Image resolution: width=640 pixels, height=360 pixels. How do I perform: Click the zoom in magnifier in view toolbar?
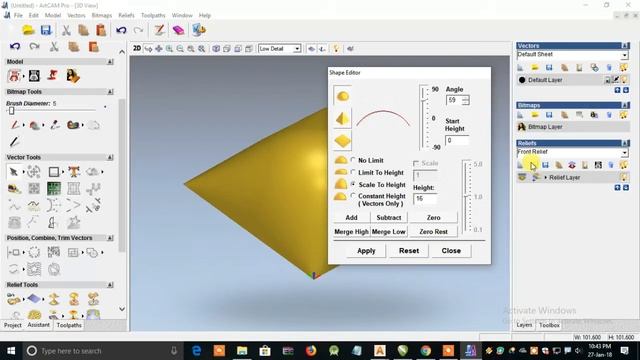pos(169,49)
